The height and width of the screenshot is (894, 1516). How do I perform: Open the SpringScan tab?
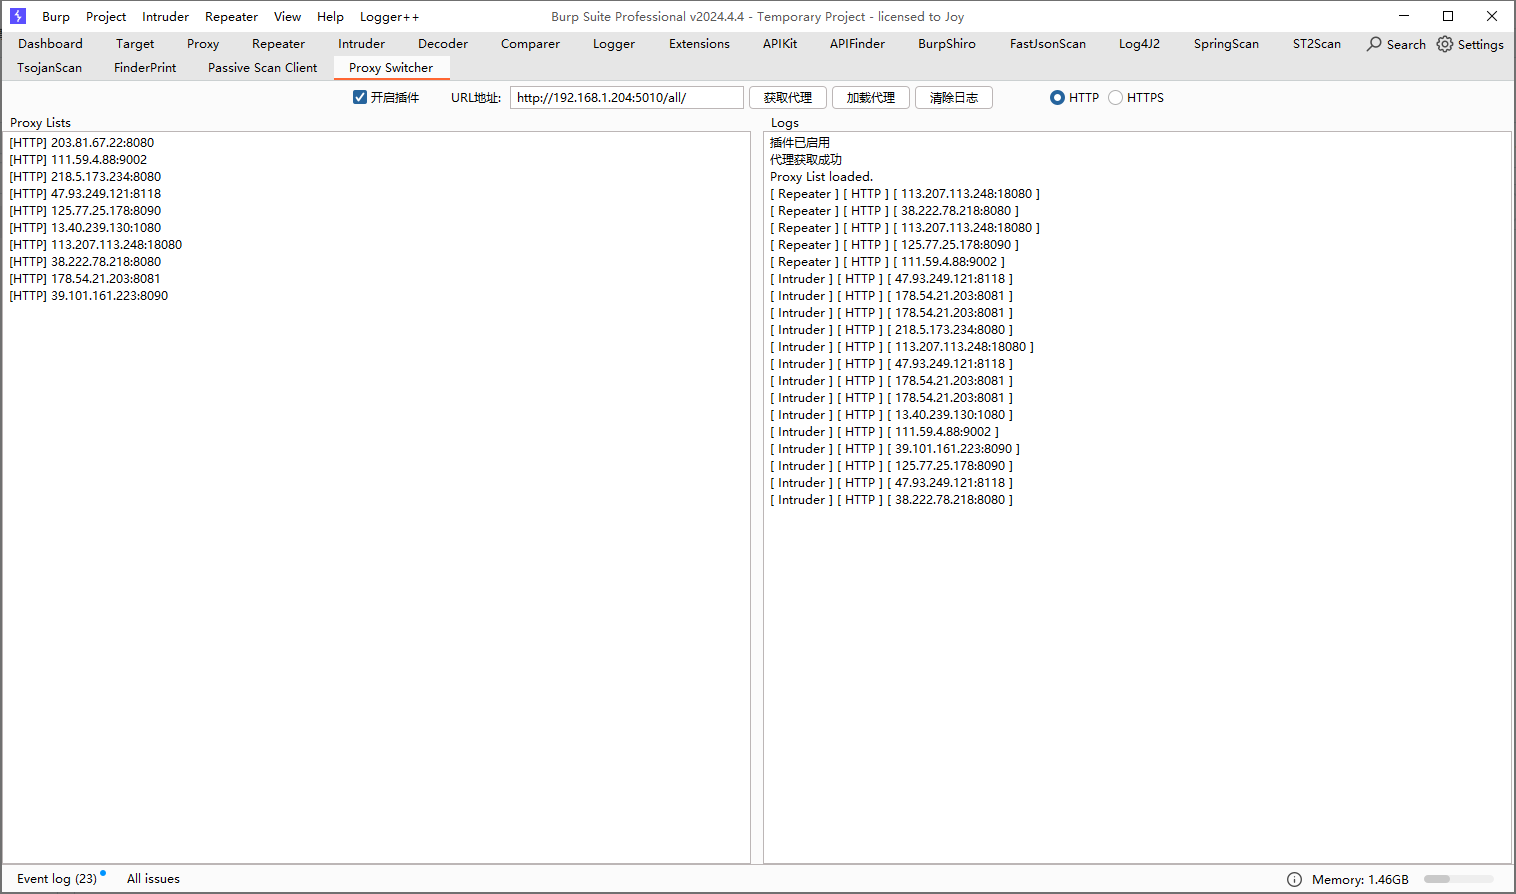(x=1226, y=44)
